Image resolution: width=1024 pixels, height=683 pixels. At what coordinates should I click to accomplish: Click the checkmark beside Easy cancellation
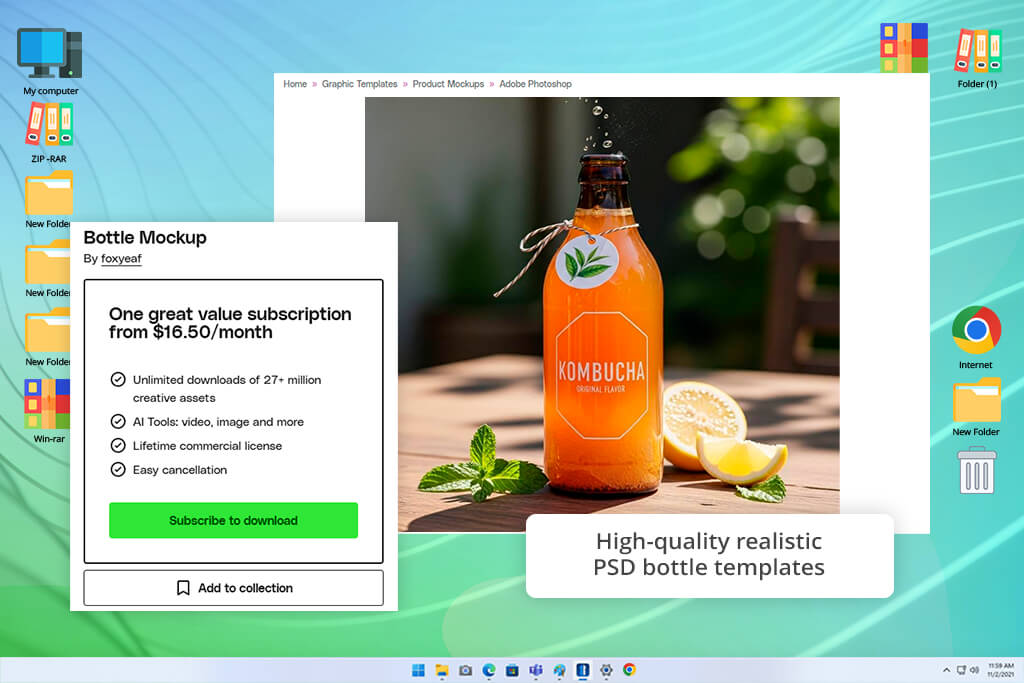118,469
